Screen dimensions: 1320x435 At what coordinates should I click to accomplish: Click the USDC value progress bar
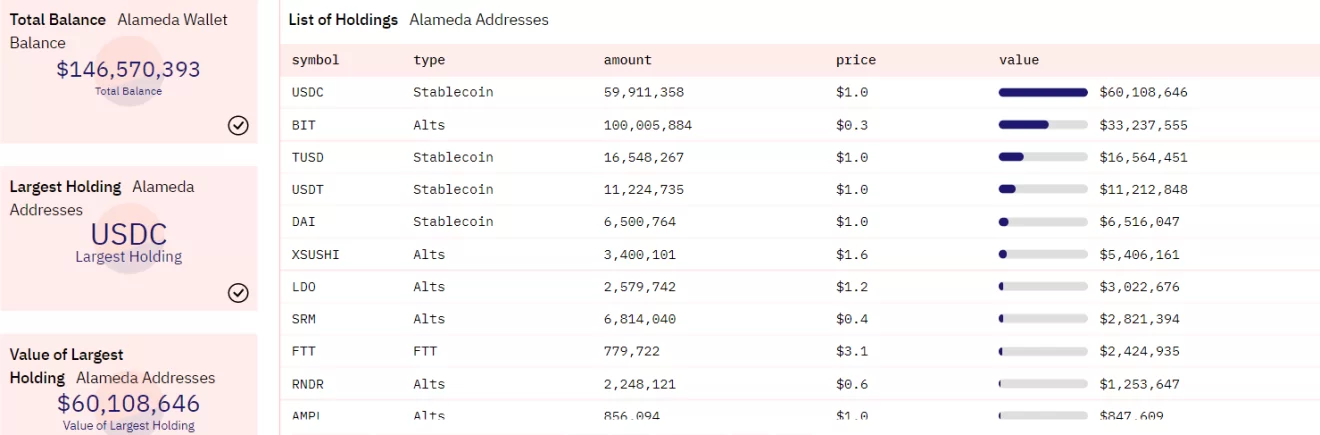pos(1043,92)
